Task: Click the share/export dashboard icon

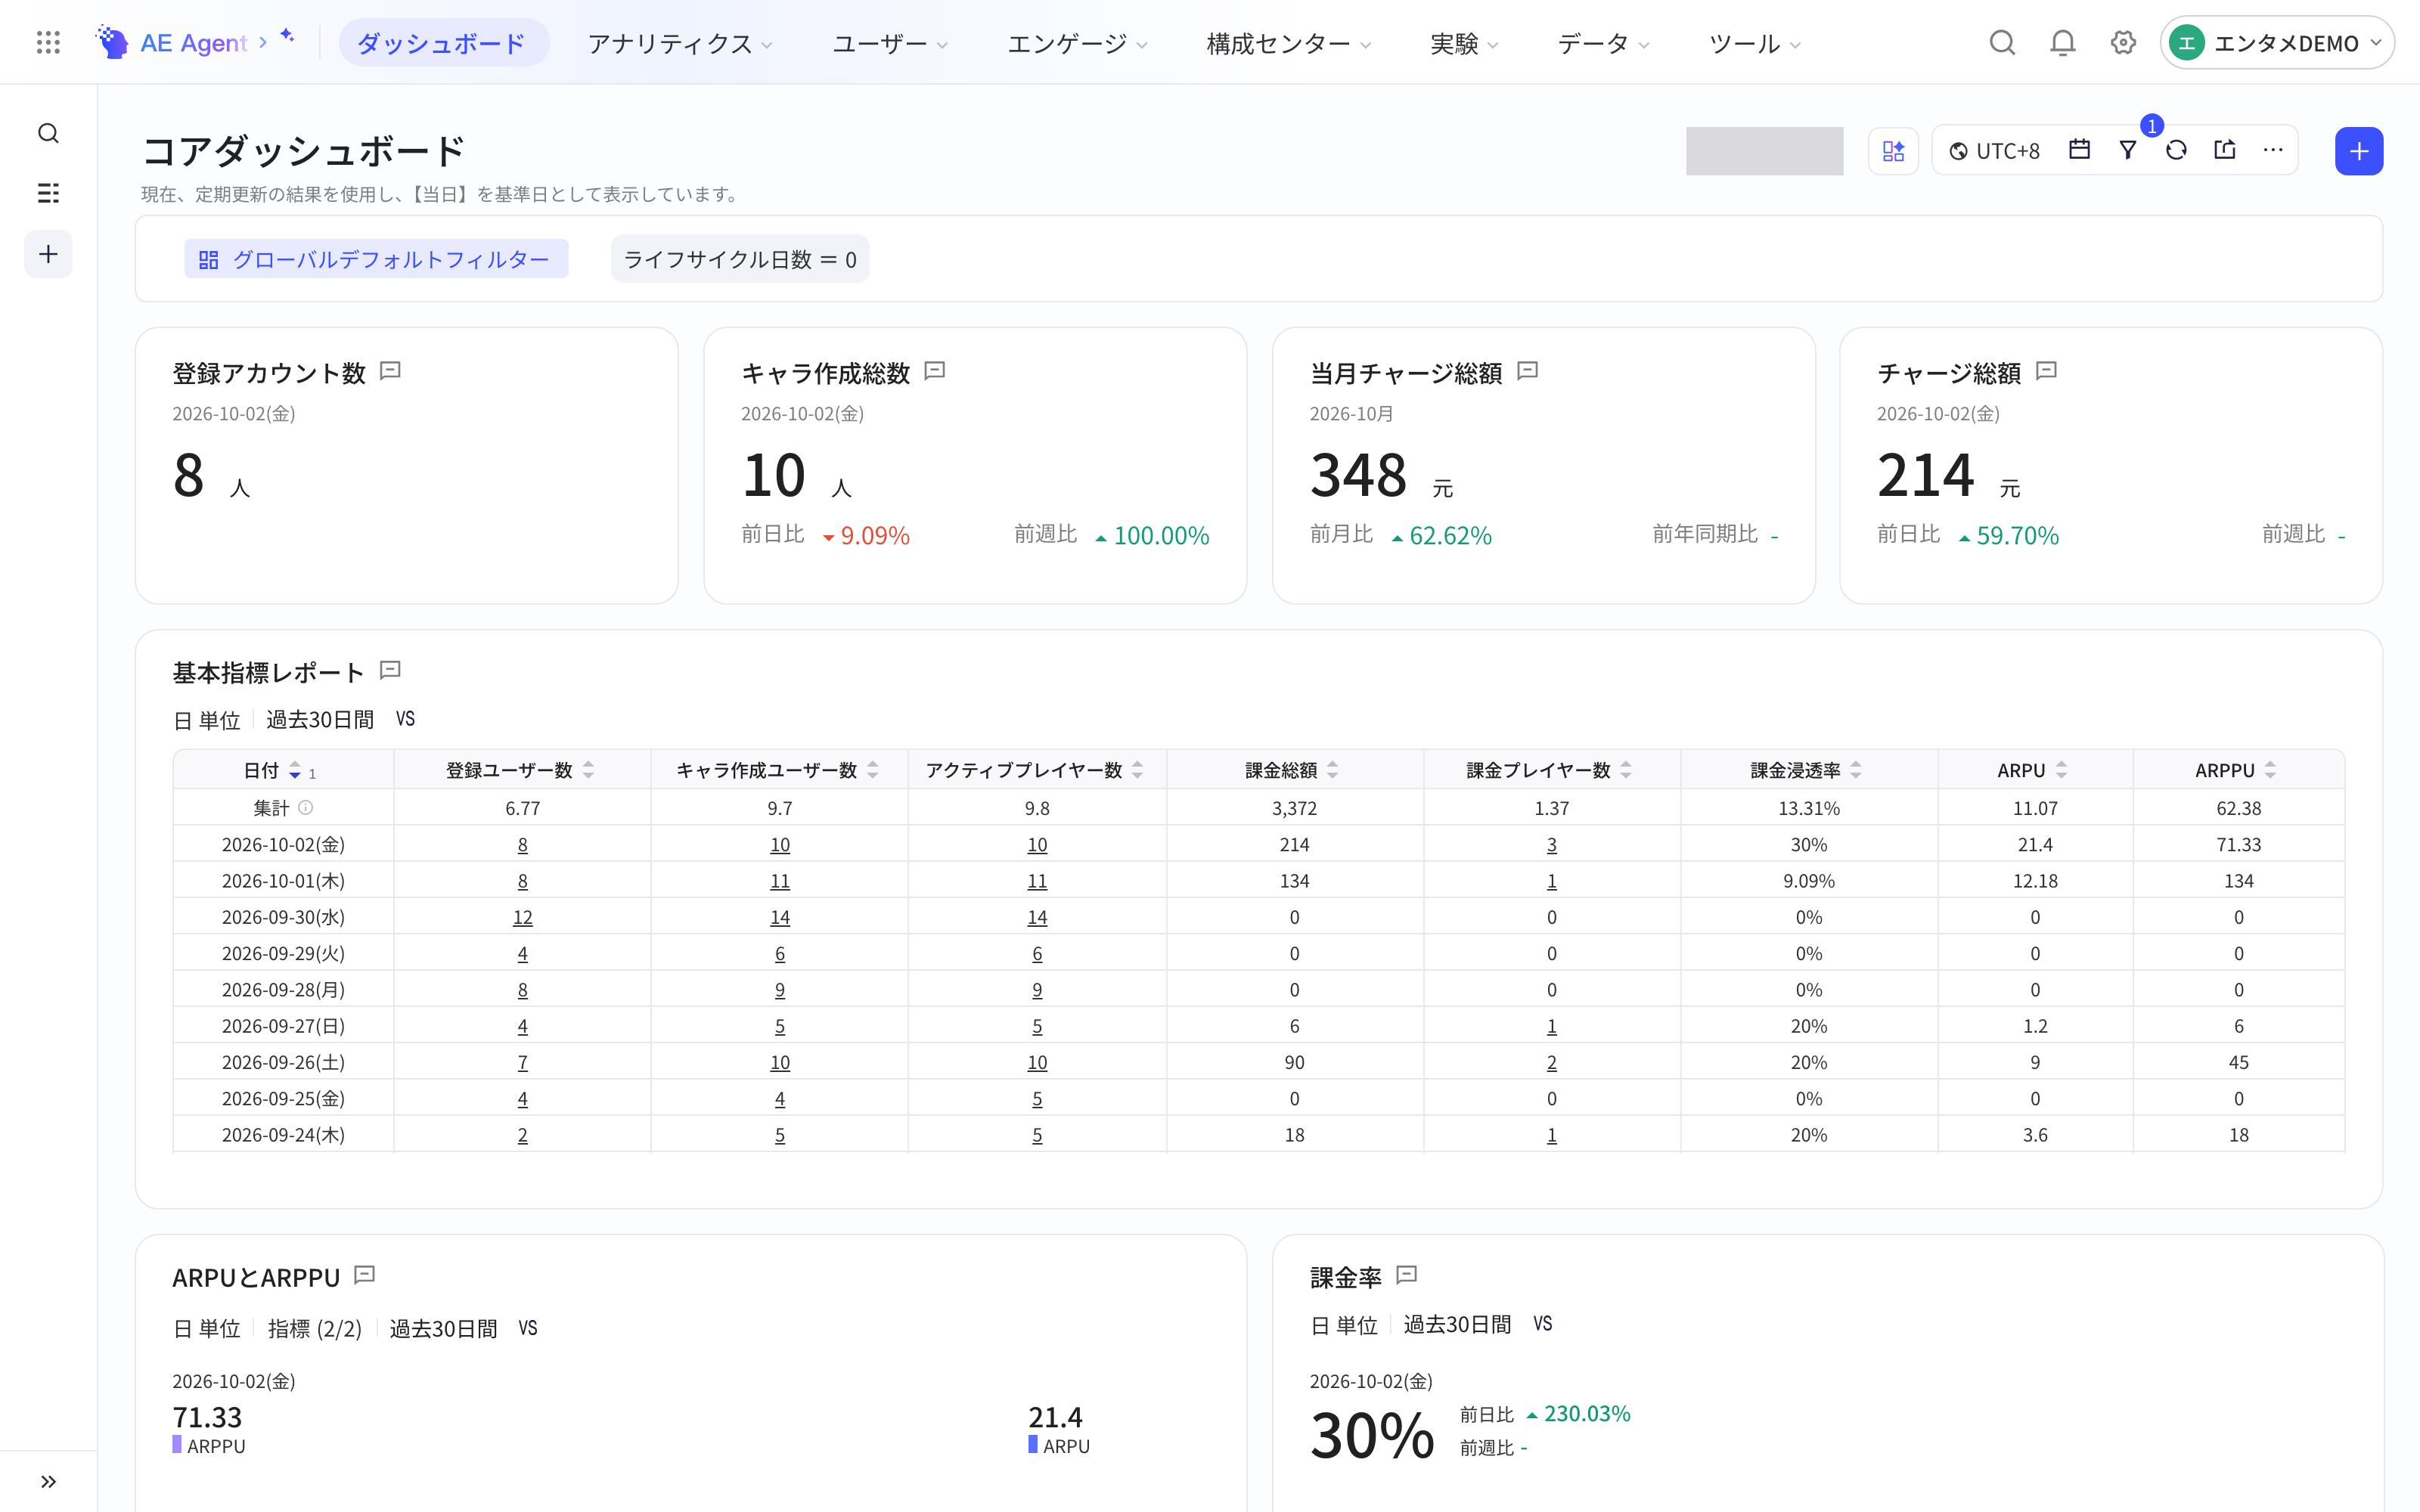Action: [x=2225, y=150]
